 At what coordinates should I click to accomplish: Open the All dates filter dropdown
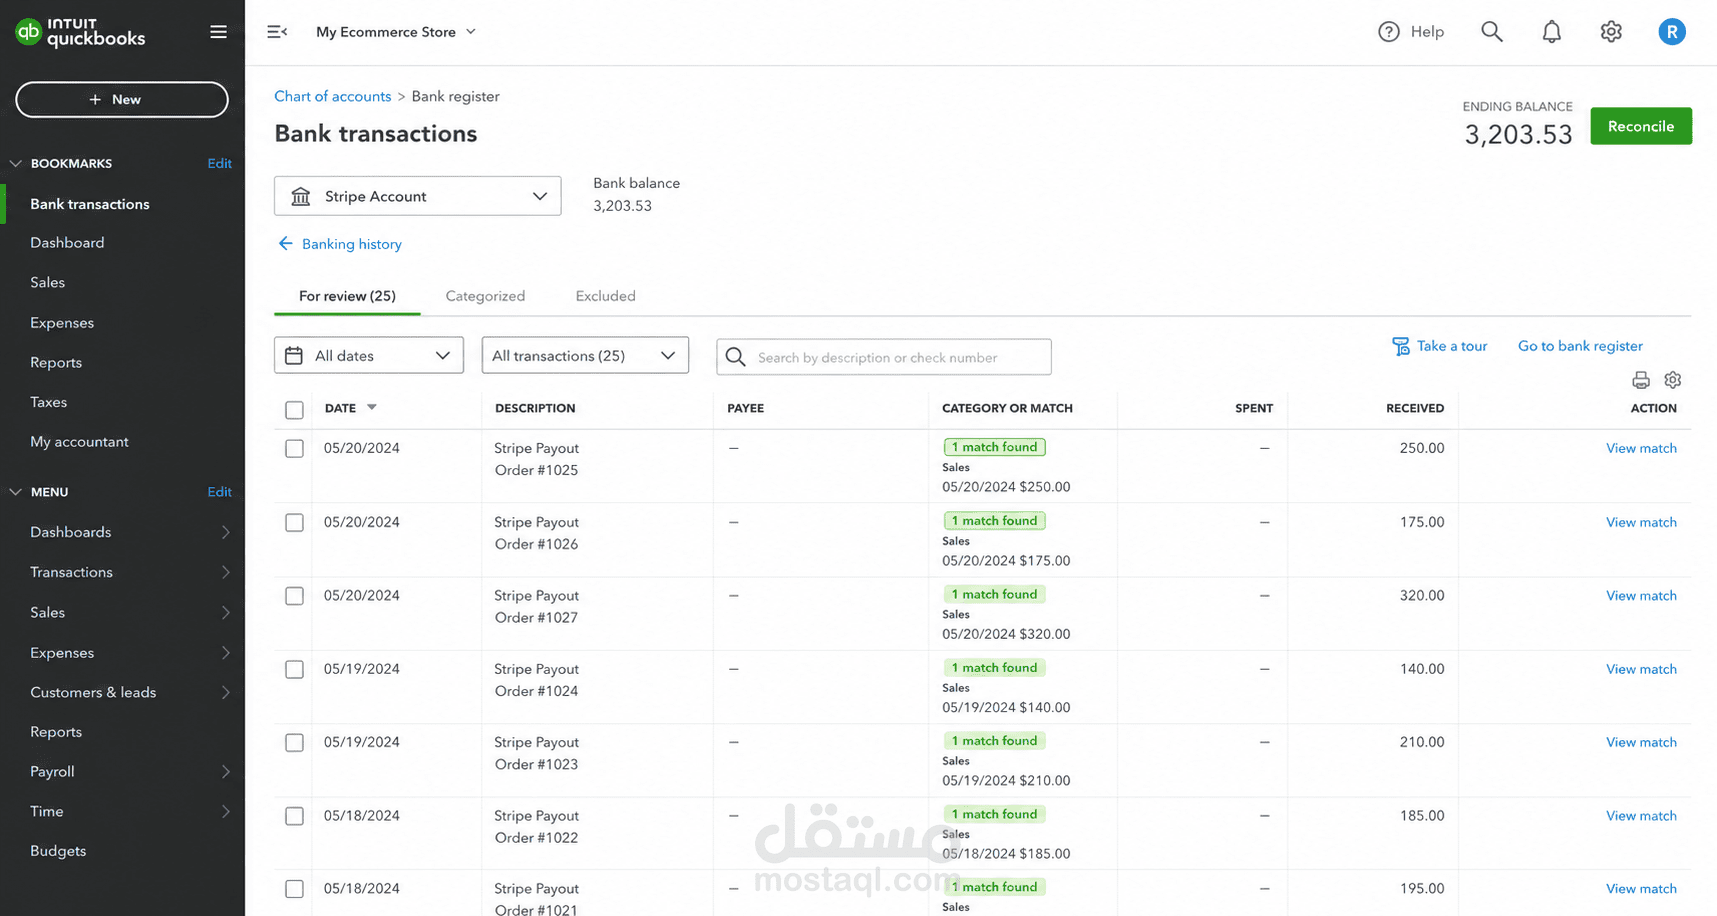[368, 356]
